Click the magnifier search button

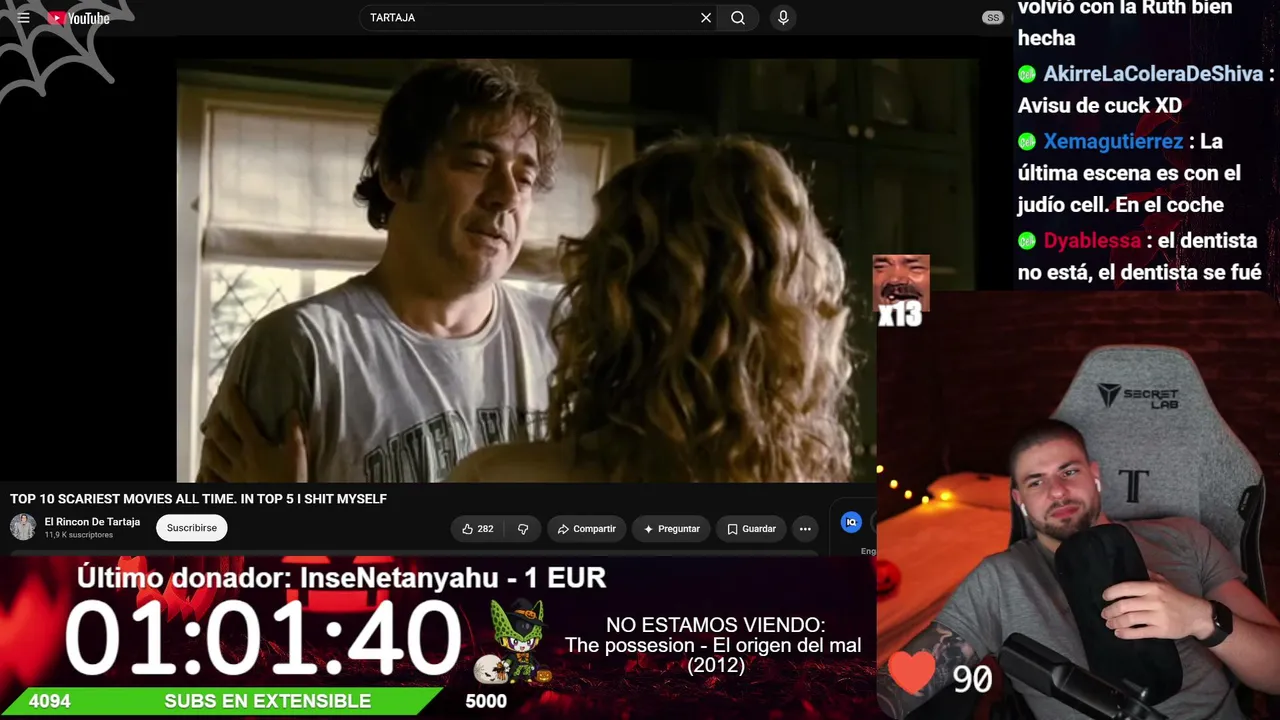click(738, 18)
